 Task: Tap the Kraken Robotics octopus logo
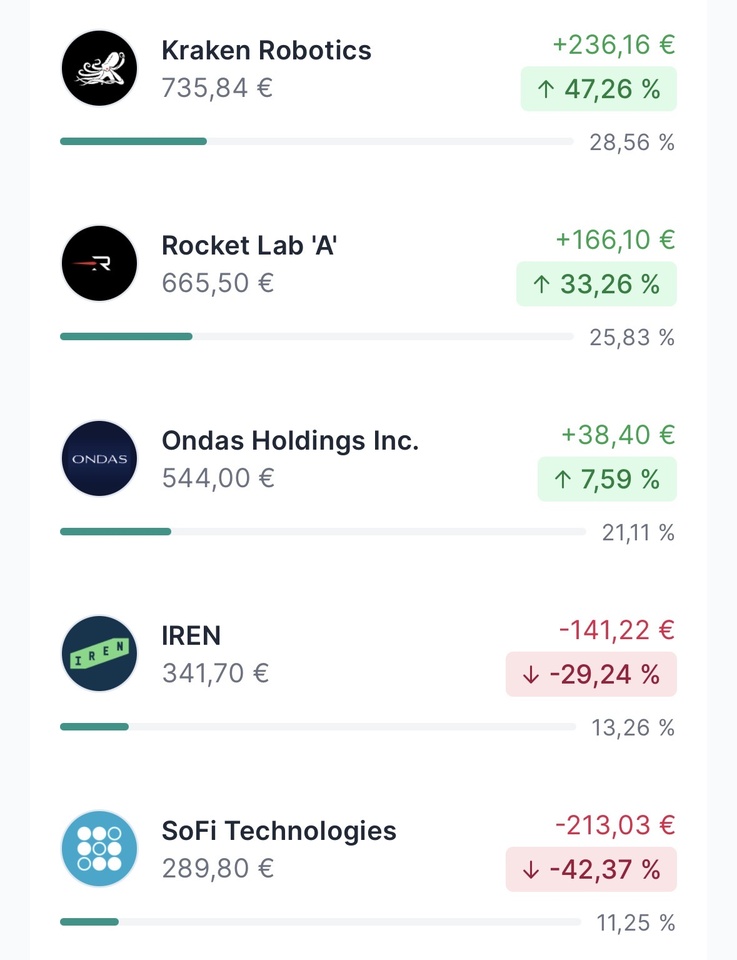pos(99,68)
